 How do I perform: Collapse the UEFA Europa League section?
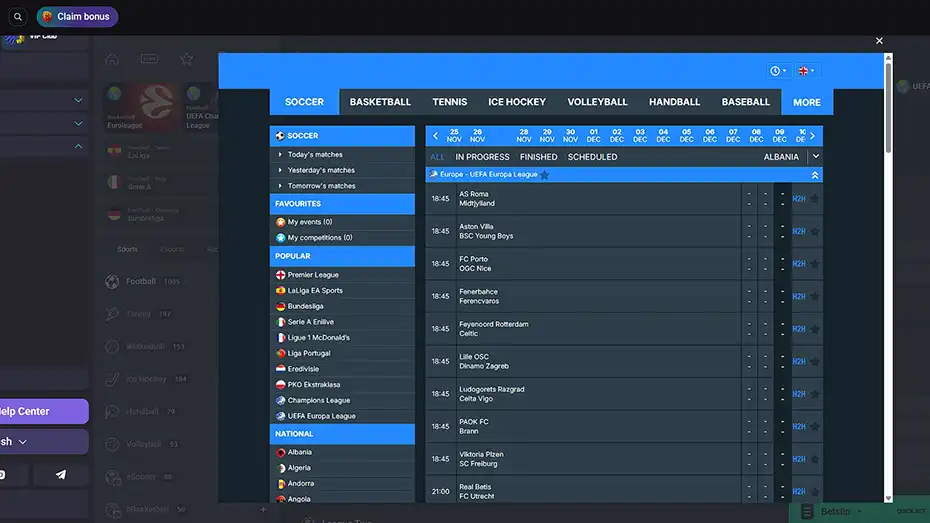pos(815,175)
